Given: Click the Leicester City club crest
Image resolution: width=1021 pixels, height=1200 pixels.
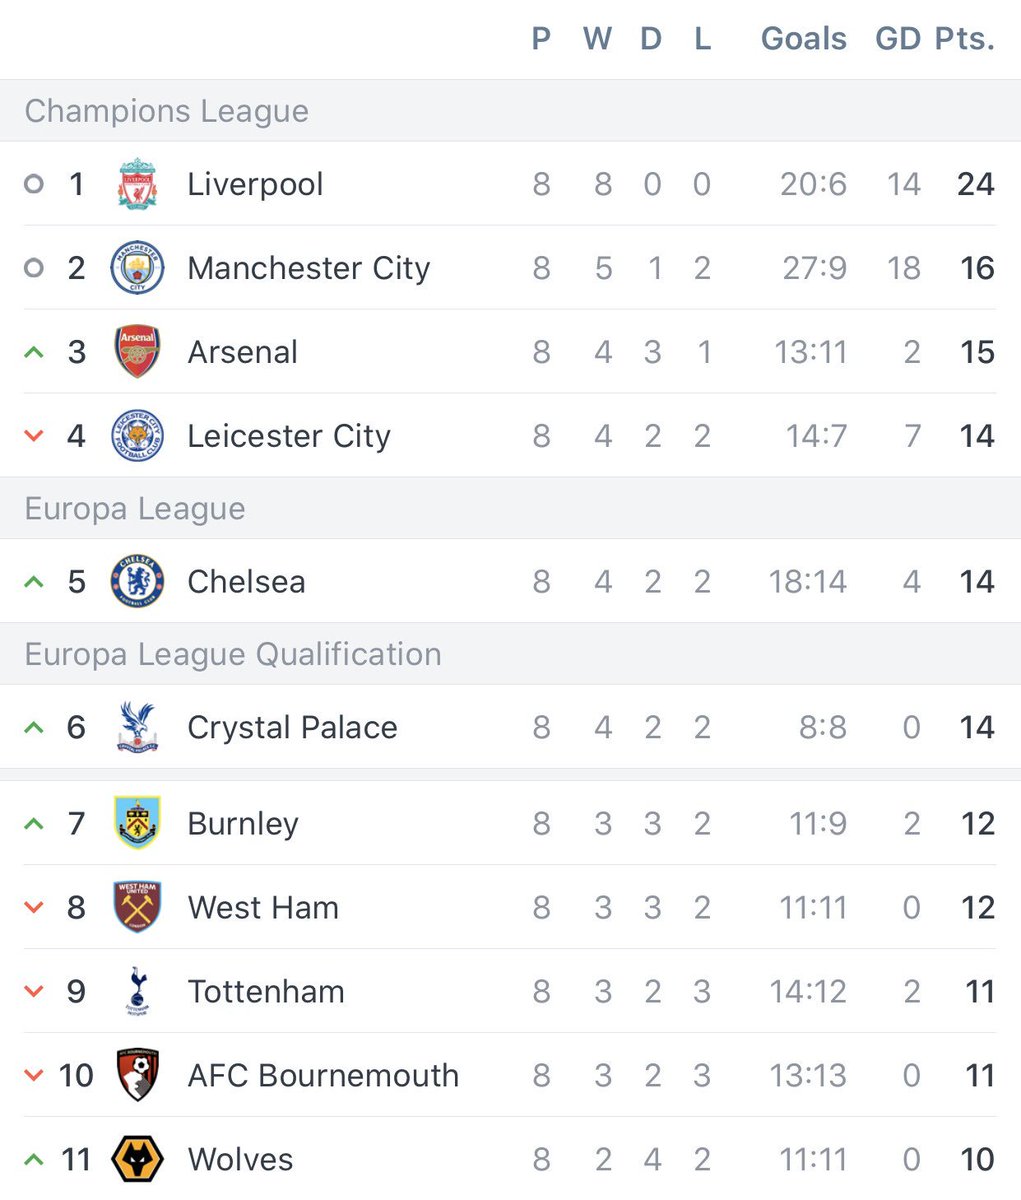Looking at the screenshot, I should (x=137, y=436).
